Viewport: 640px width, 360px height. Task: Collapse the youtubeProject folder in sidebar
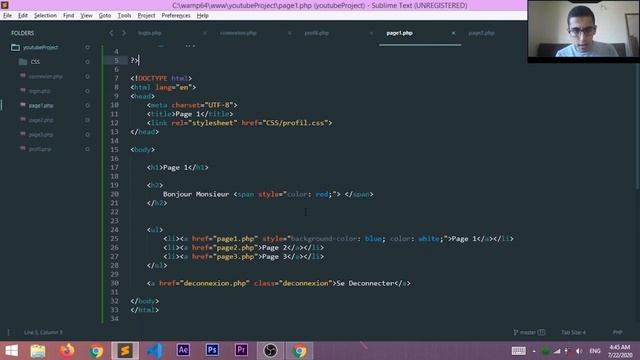pos(16,47)
